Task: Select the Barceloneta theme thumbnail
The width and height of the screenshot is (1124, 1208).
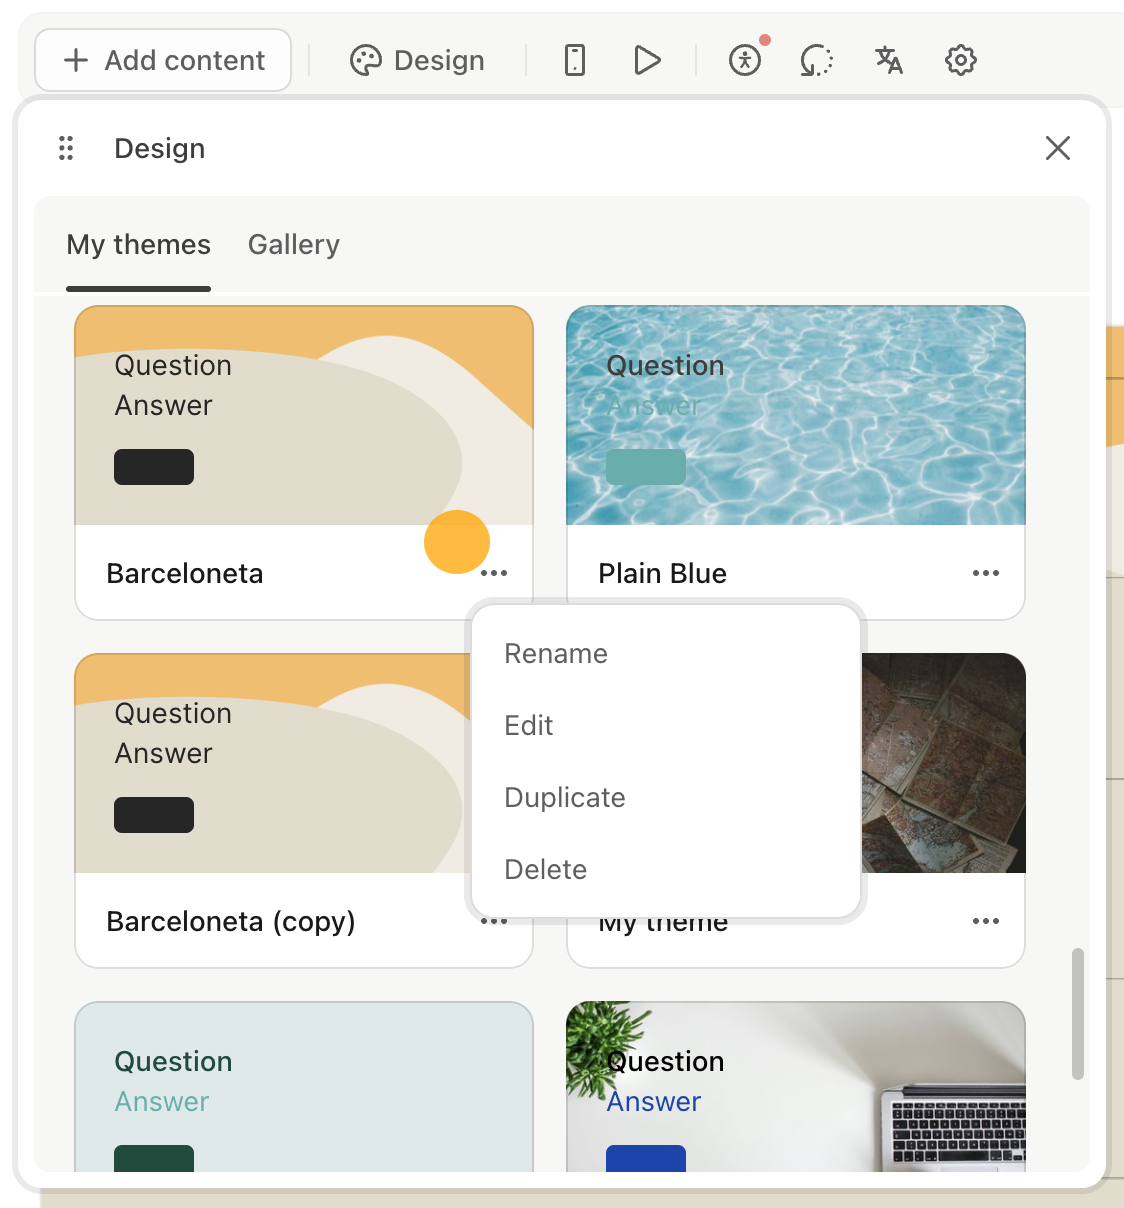Action: [304, 415]
